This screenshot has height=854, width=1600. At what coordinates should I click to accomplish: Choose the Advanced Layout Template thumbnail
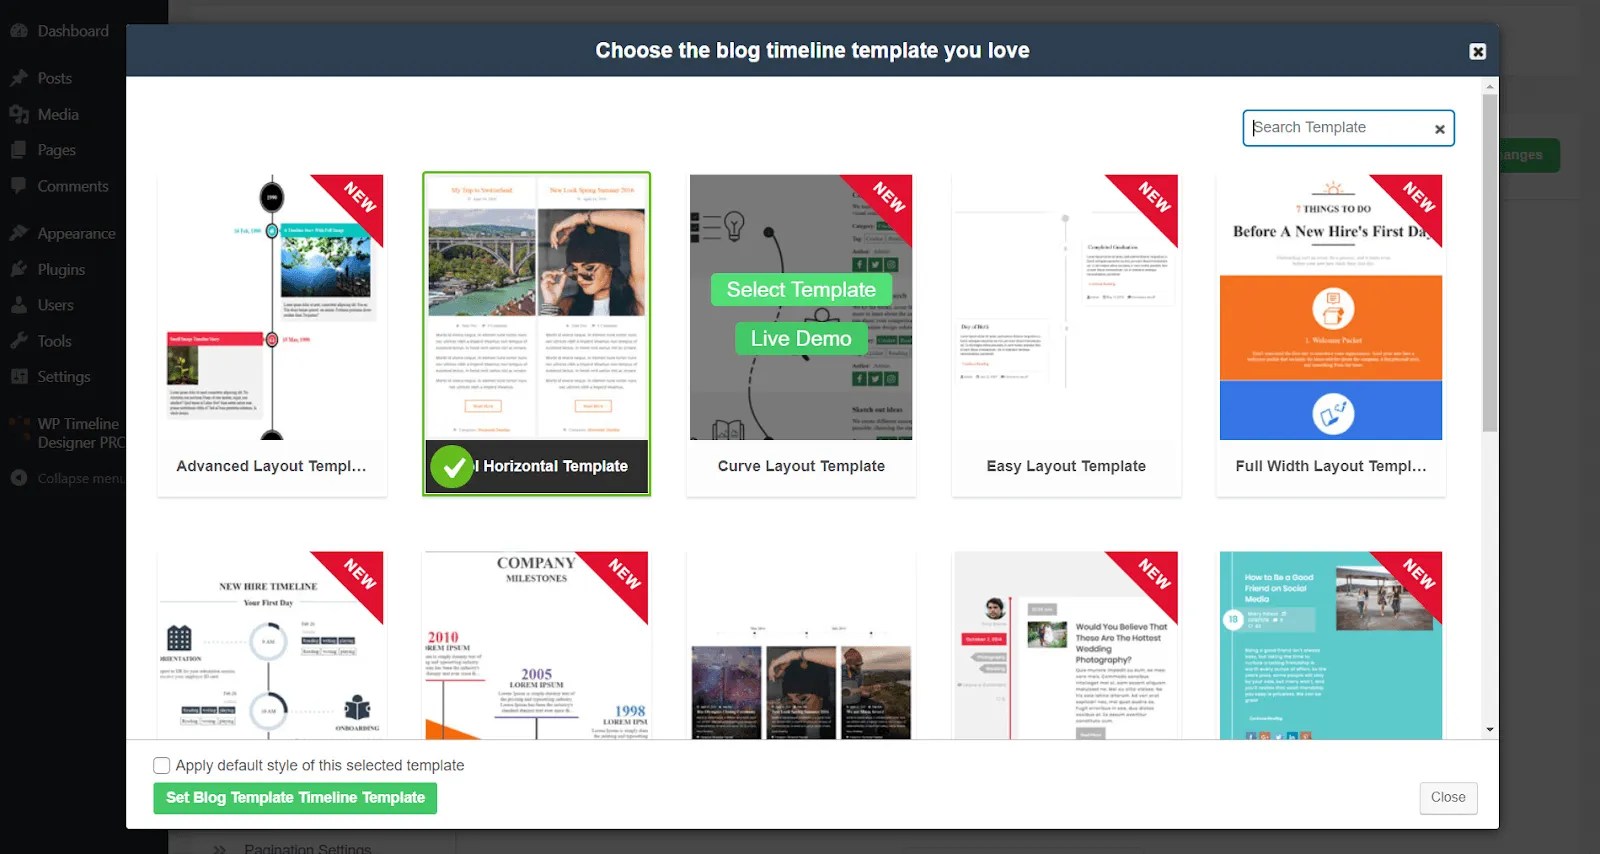pyautogui.click(x=272, y=307)
